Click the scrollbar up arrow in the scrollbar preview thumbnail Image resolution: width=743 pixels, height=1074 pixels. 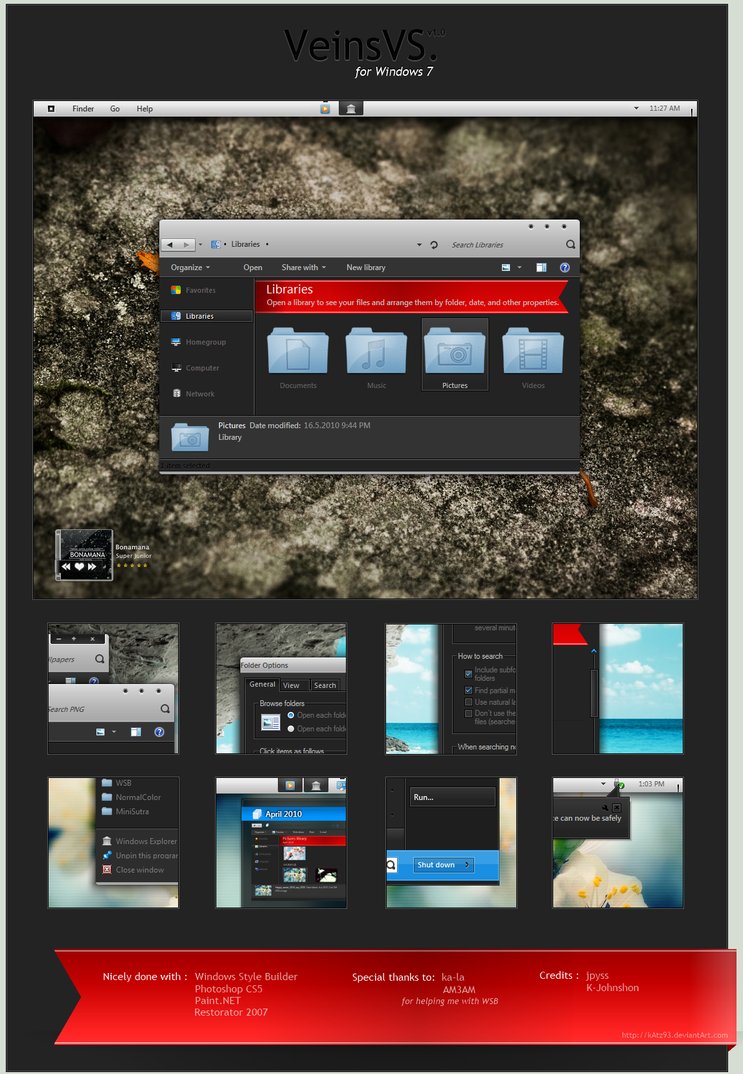click(x=594, y=651)
